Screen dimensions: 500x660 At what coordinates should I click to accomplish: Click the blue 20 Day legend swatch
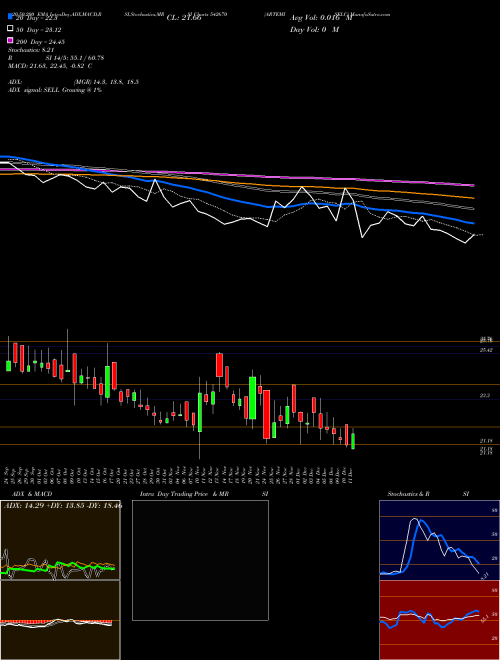pyautogui.click(x=10, y=16)
